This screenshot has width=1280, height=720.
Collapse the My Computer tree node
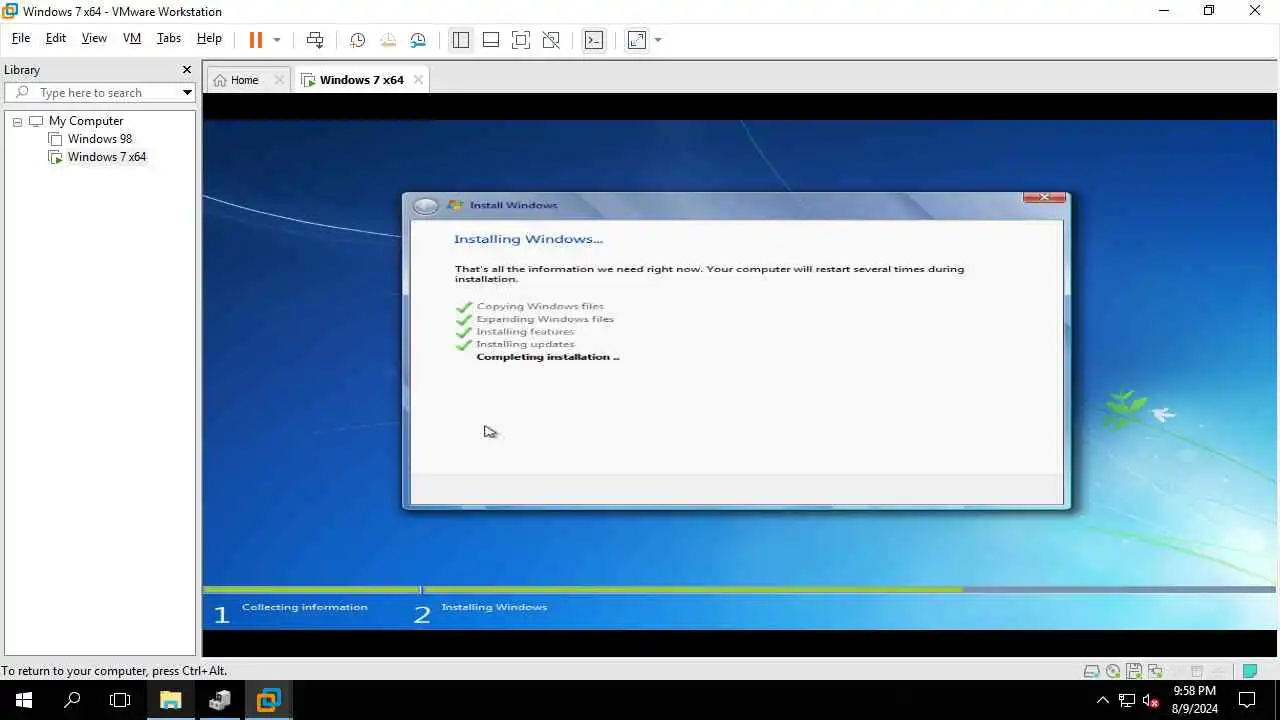coord(17,122)
